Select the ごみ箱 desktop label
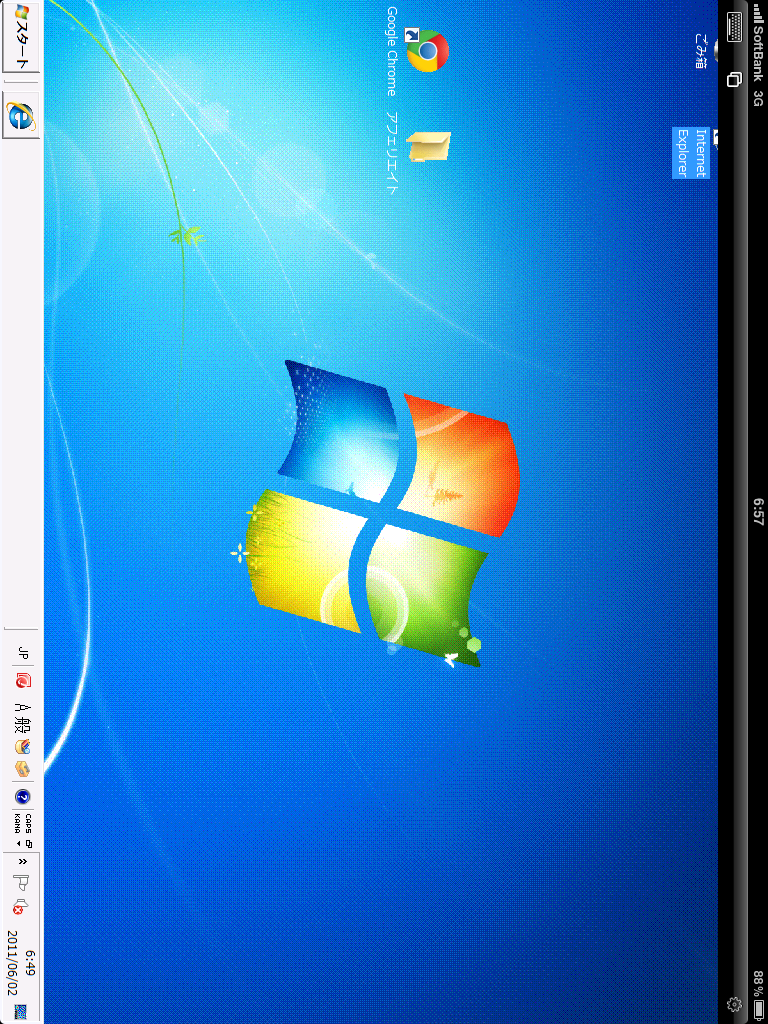This screenshot has height=1024, width=768. click(x=700, y=52)
